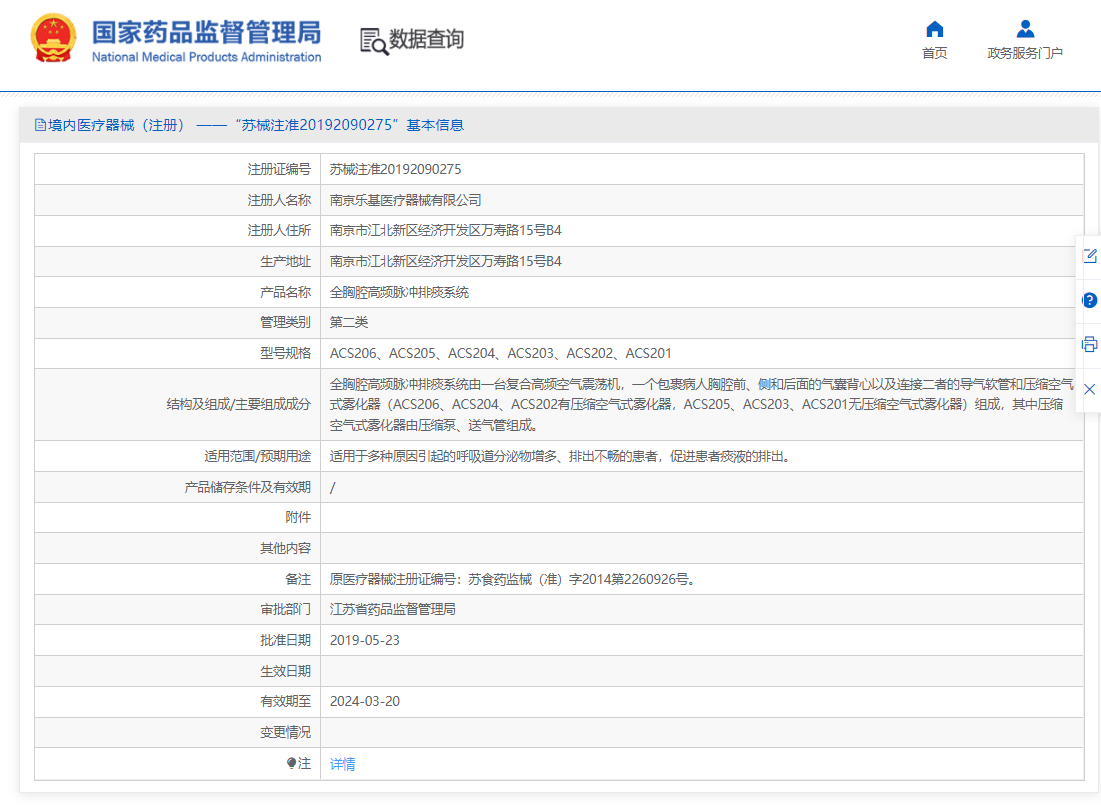Click the 批准日期 row label
The height and width of the screenshot is (809, 1101).
[285, 640]
